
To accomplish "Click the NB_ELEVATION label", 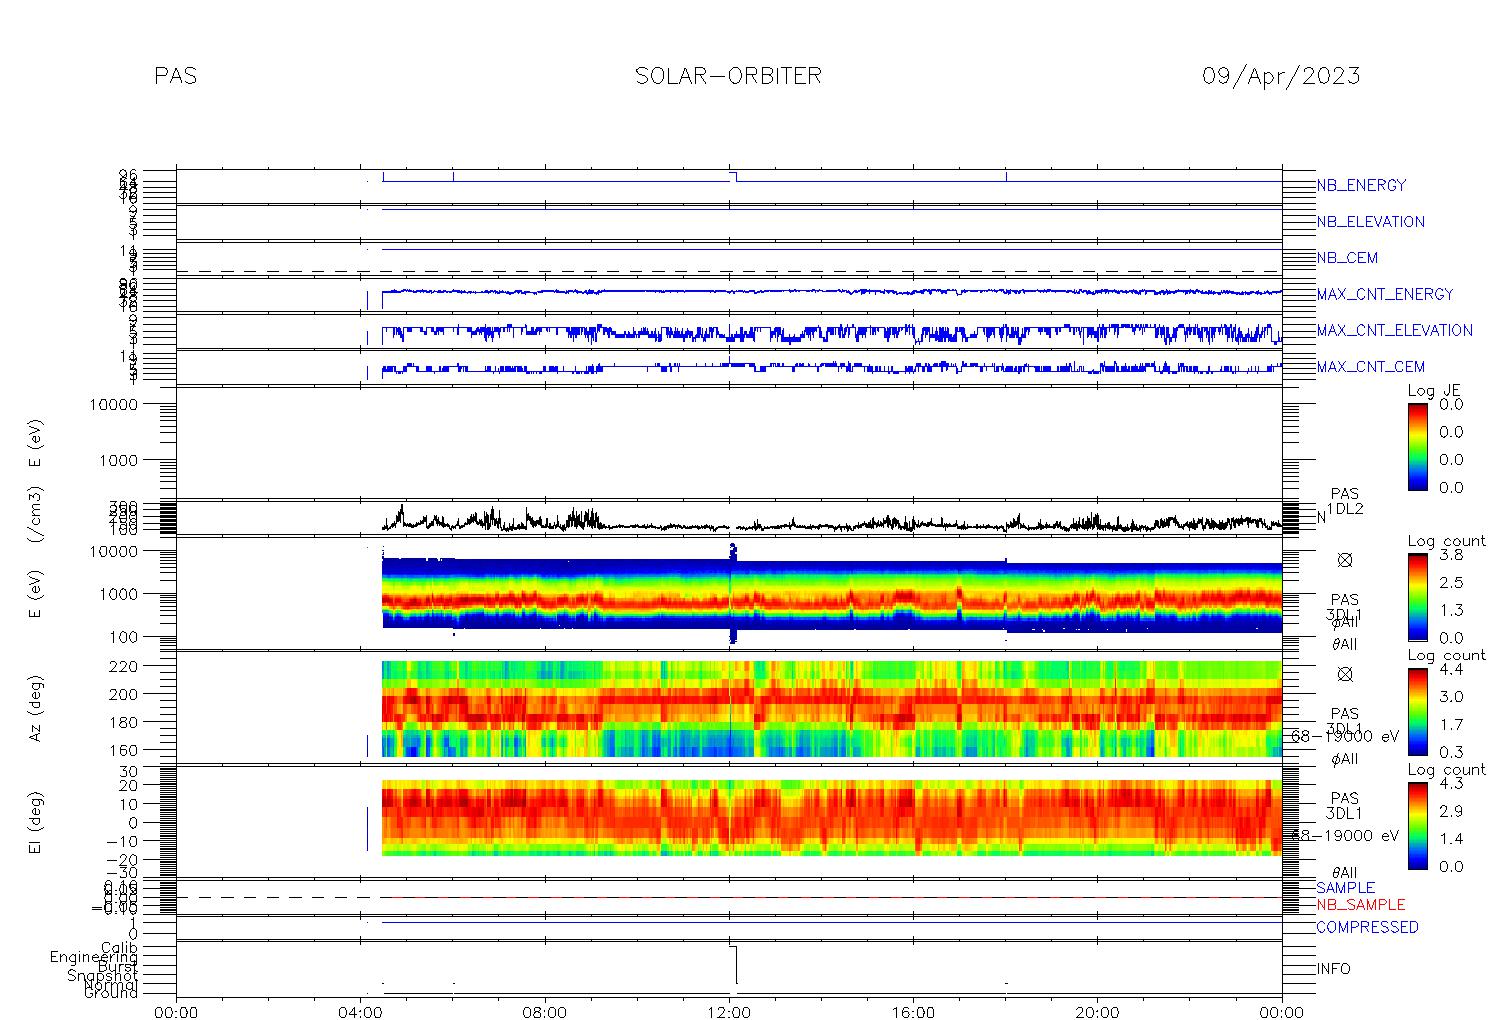I will click(x=1370, y=222).
